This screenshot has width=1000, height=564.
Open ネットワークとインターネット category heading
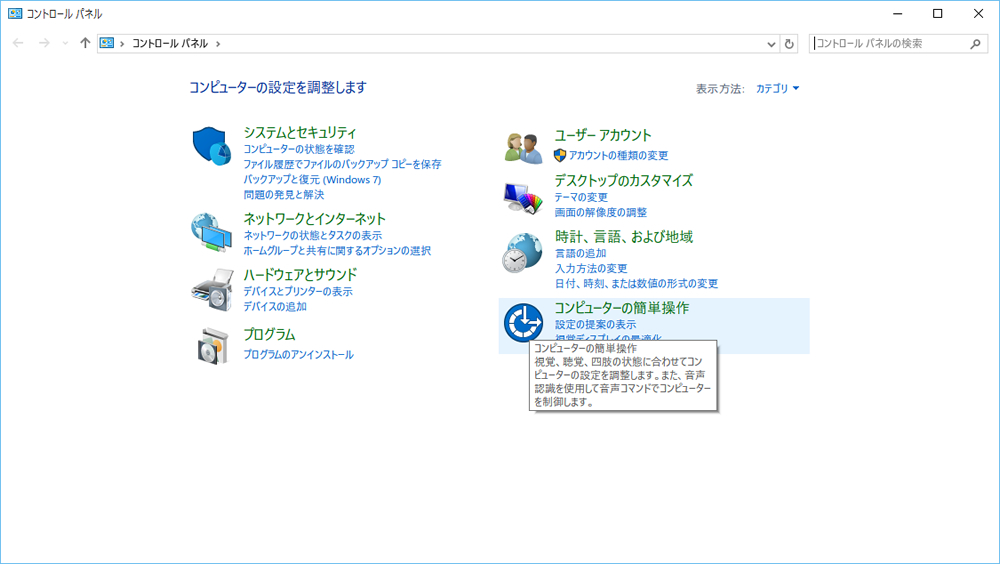(314, 219)
